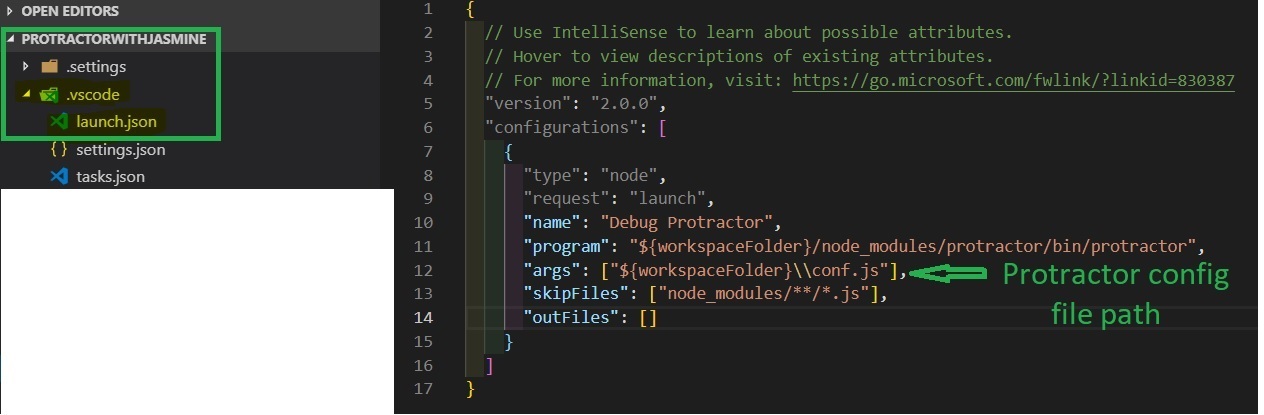Click the closing brace on line 17
1264x415 pixels.
[x=471, y=389]
